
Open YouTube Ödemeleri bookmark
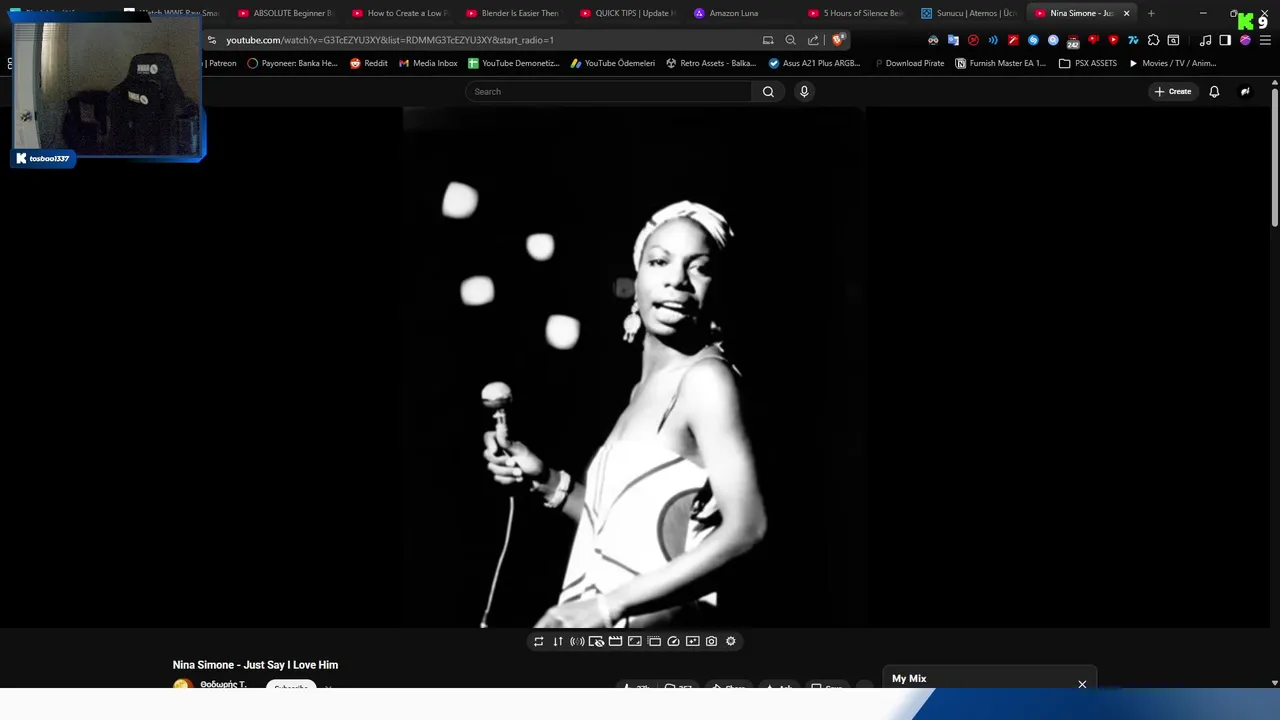point(612,63)
